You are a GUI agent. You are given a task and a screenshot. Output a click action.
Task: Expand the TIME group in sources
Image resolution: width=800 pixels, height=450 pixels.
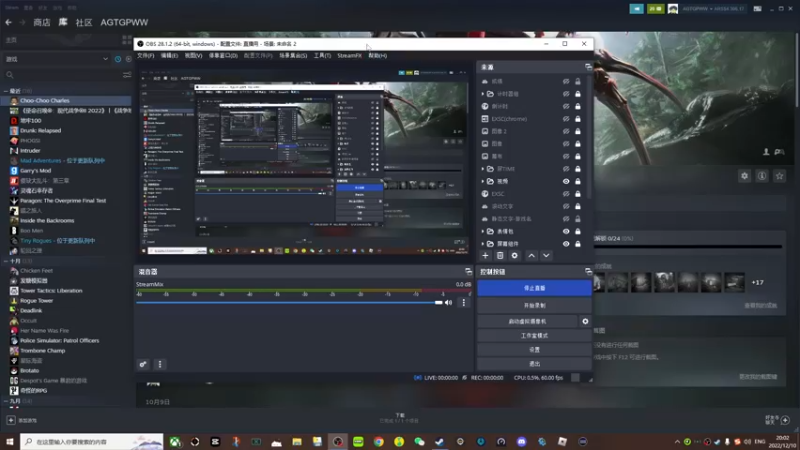click(483, 169)
